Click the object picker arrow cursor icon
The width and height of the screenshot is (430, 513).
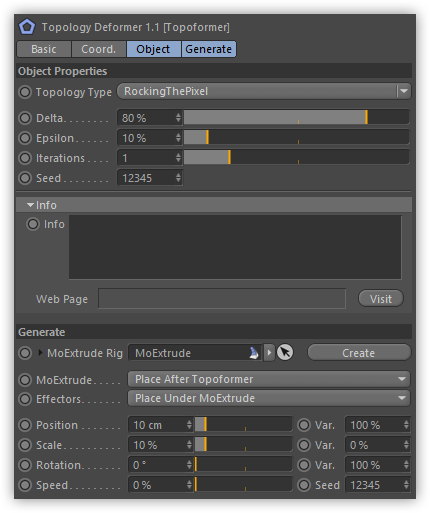pos(285,352)
